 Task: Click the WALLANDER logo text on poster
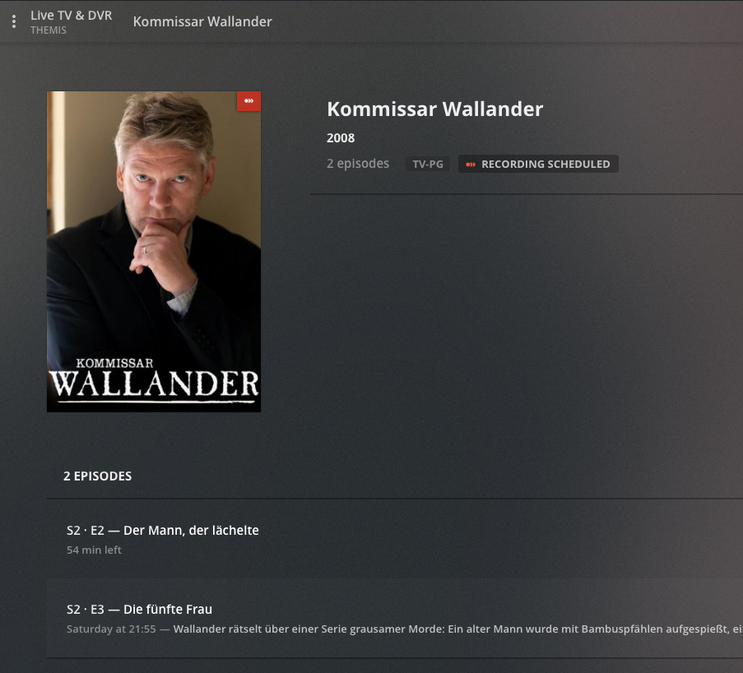pyautogui.click(x=154, y=384)
